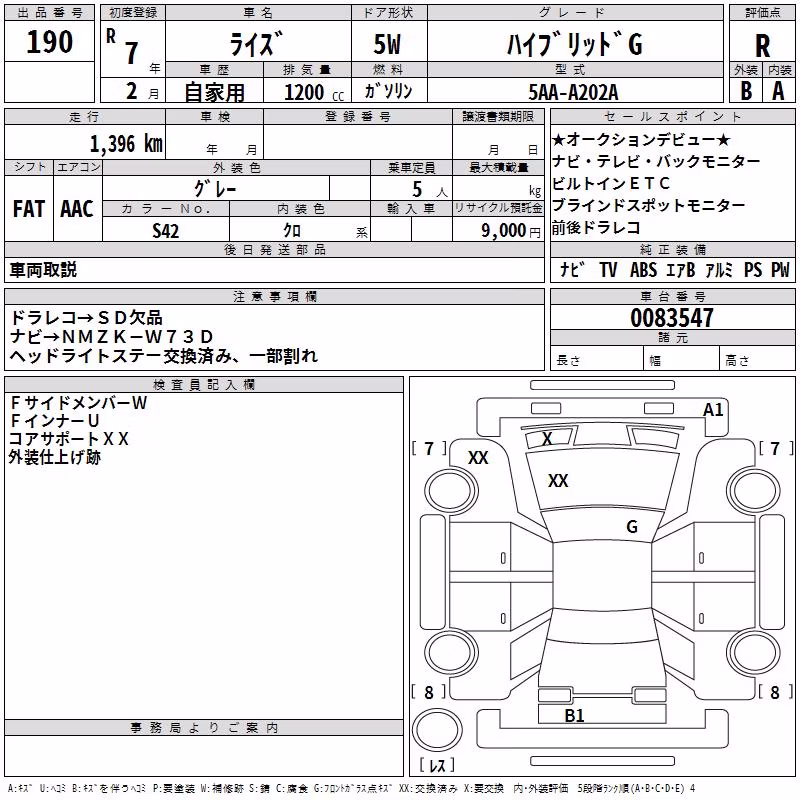Click recycle deposit 9,000 yen
This screenshot has width=800, height=800.
(510, 231)
